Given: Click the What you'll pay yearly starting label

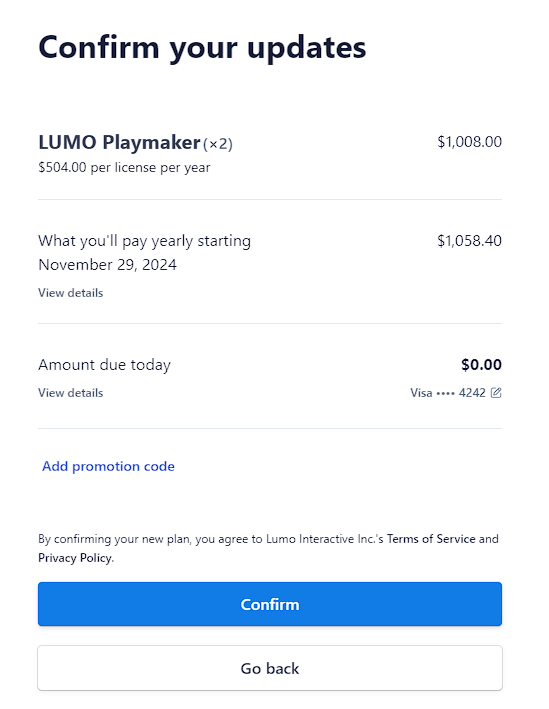Looking at the screenshot, I should 145,241.
